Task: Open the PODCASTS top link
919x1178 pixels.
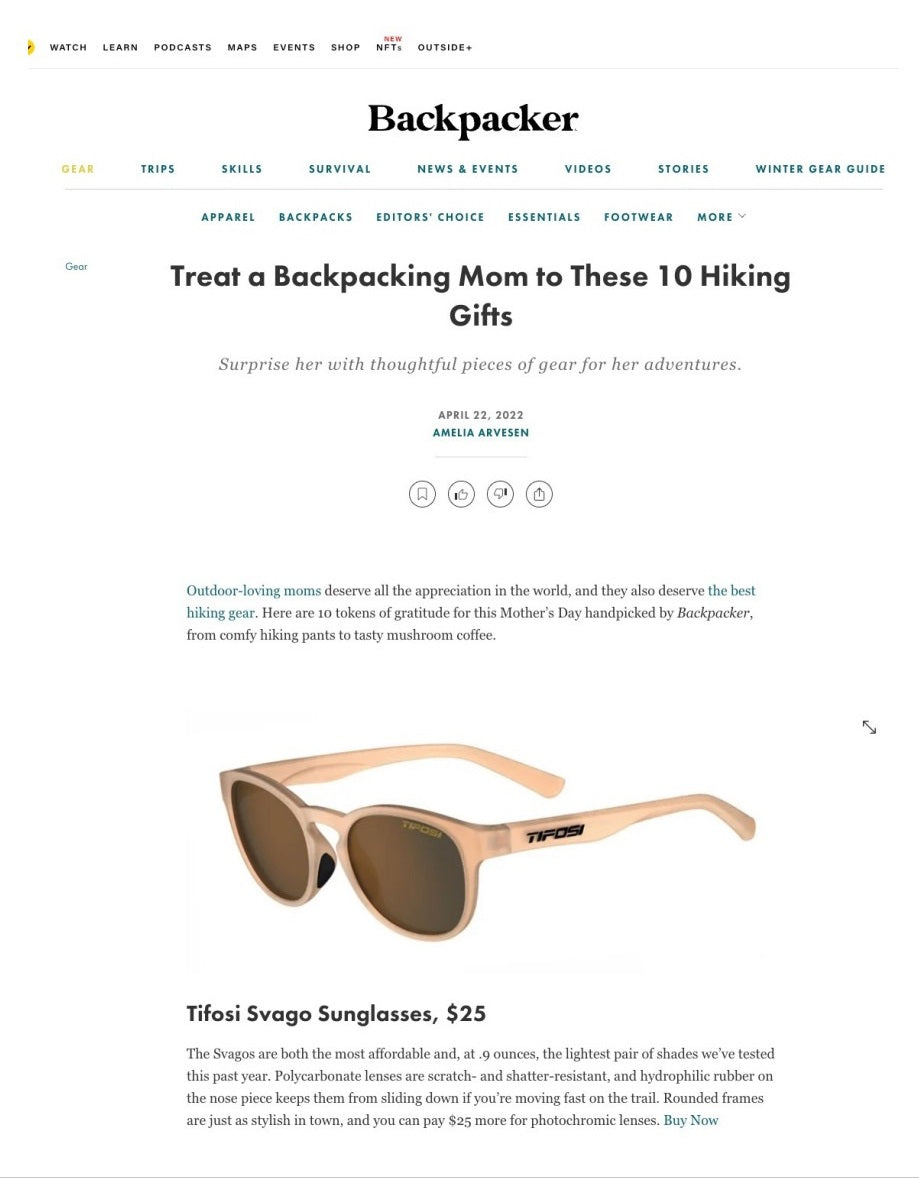Action: (183, 47)
